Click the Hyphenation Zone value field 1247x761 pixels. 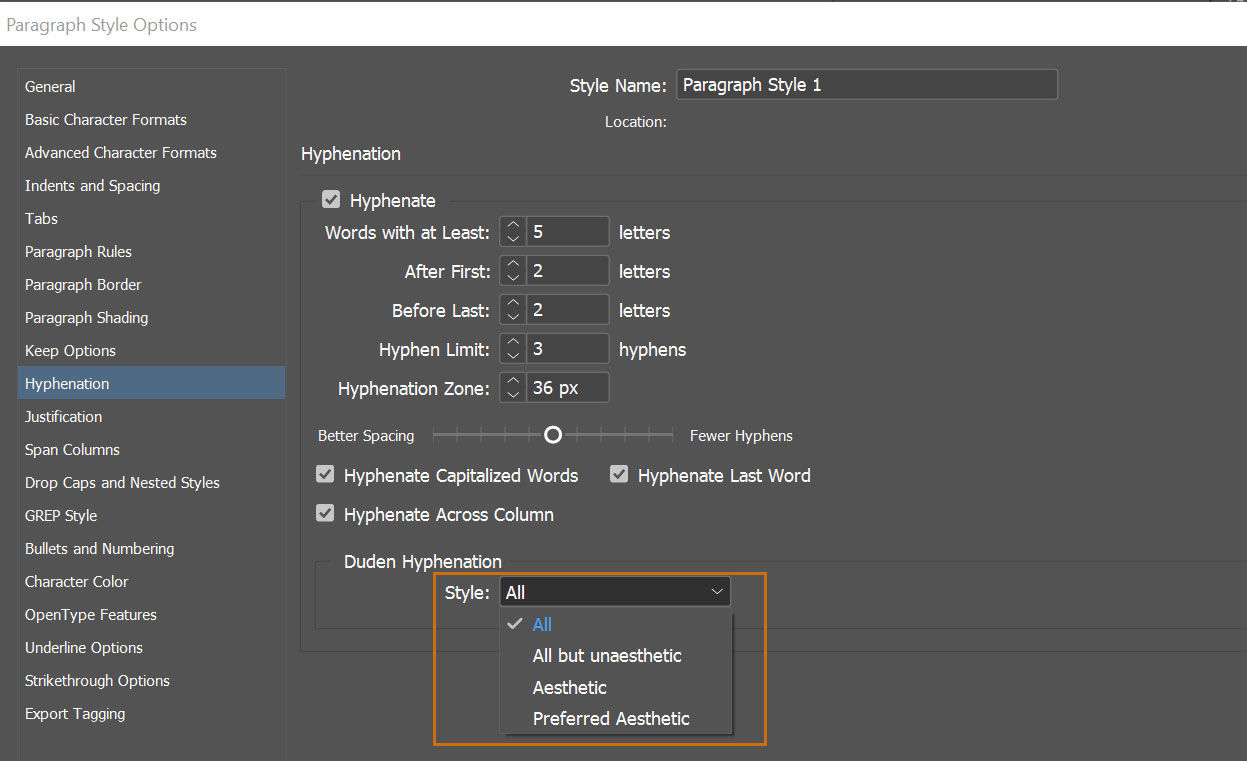[x=567, y=388]
